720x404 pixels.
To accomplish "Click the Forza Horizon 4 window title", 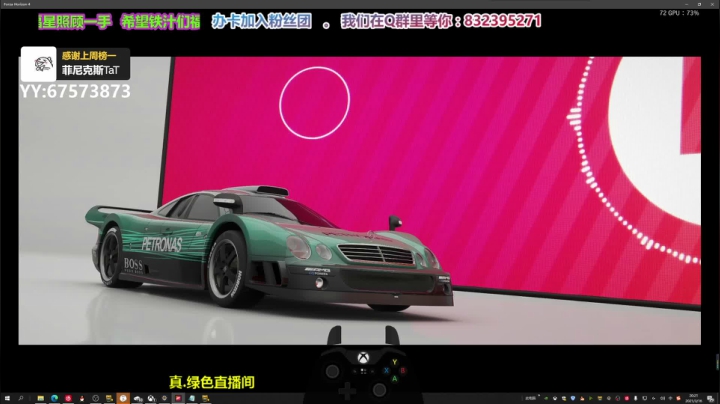I will coord(17,4).
